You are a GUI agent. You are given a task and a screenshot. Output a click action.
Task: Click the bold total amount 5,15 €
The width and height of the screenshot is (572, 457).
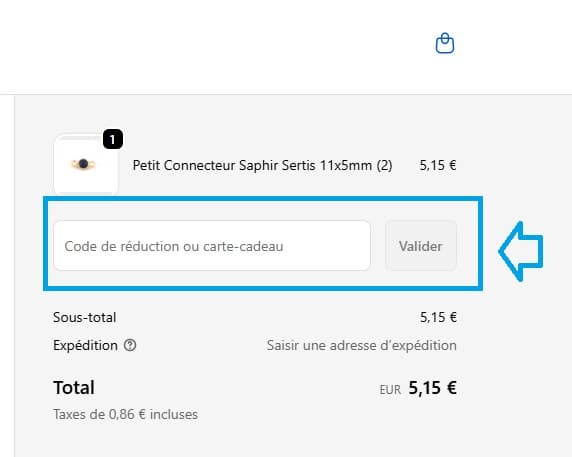pyautogui.click(x=432, y=387)
